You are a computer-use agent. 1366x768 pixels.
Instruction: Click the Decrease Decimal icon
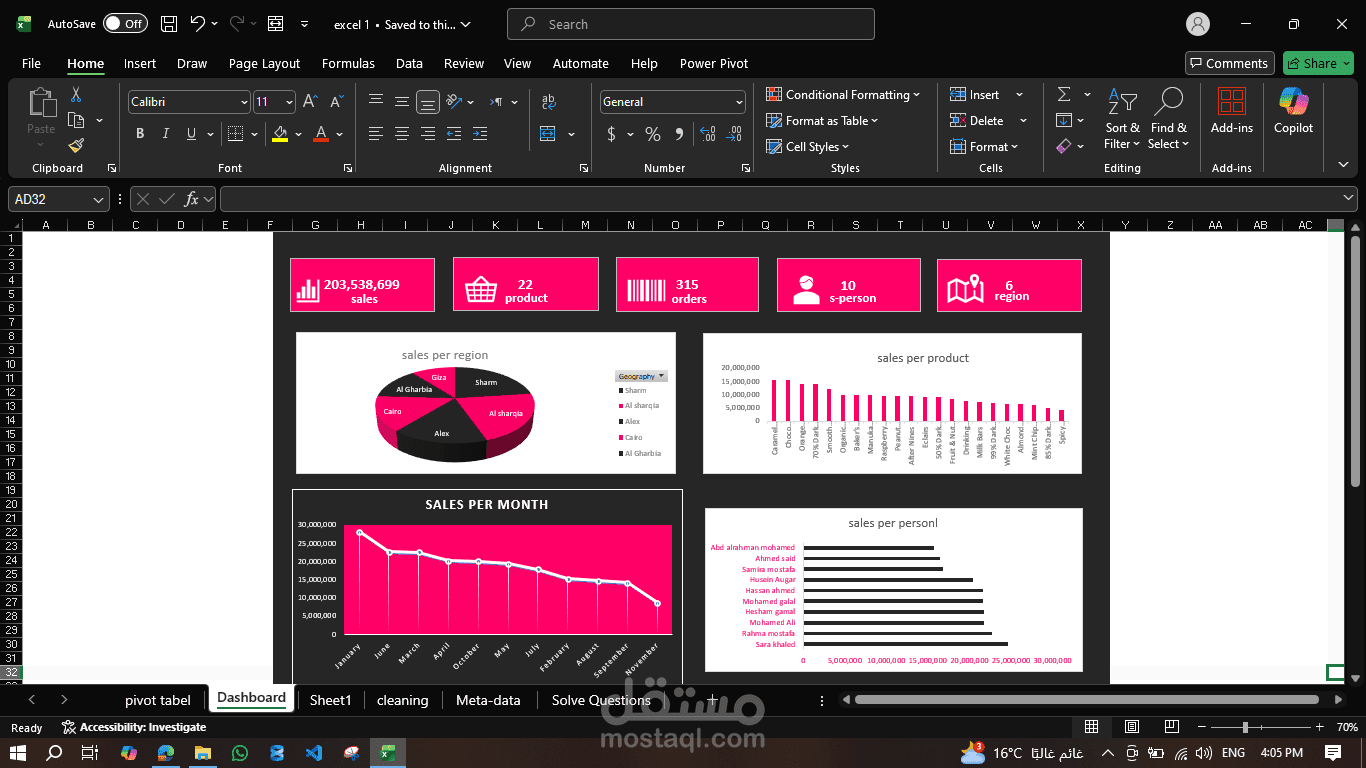pos(734,134)
